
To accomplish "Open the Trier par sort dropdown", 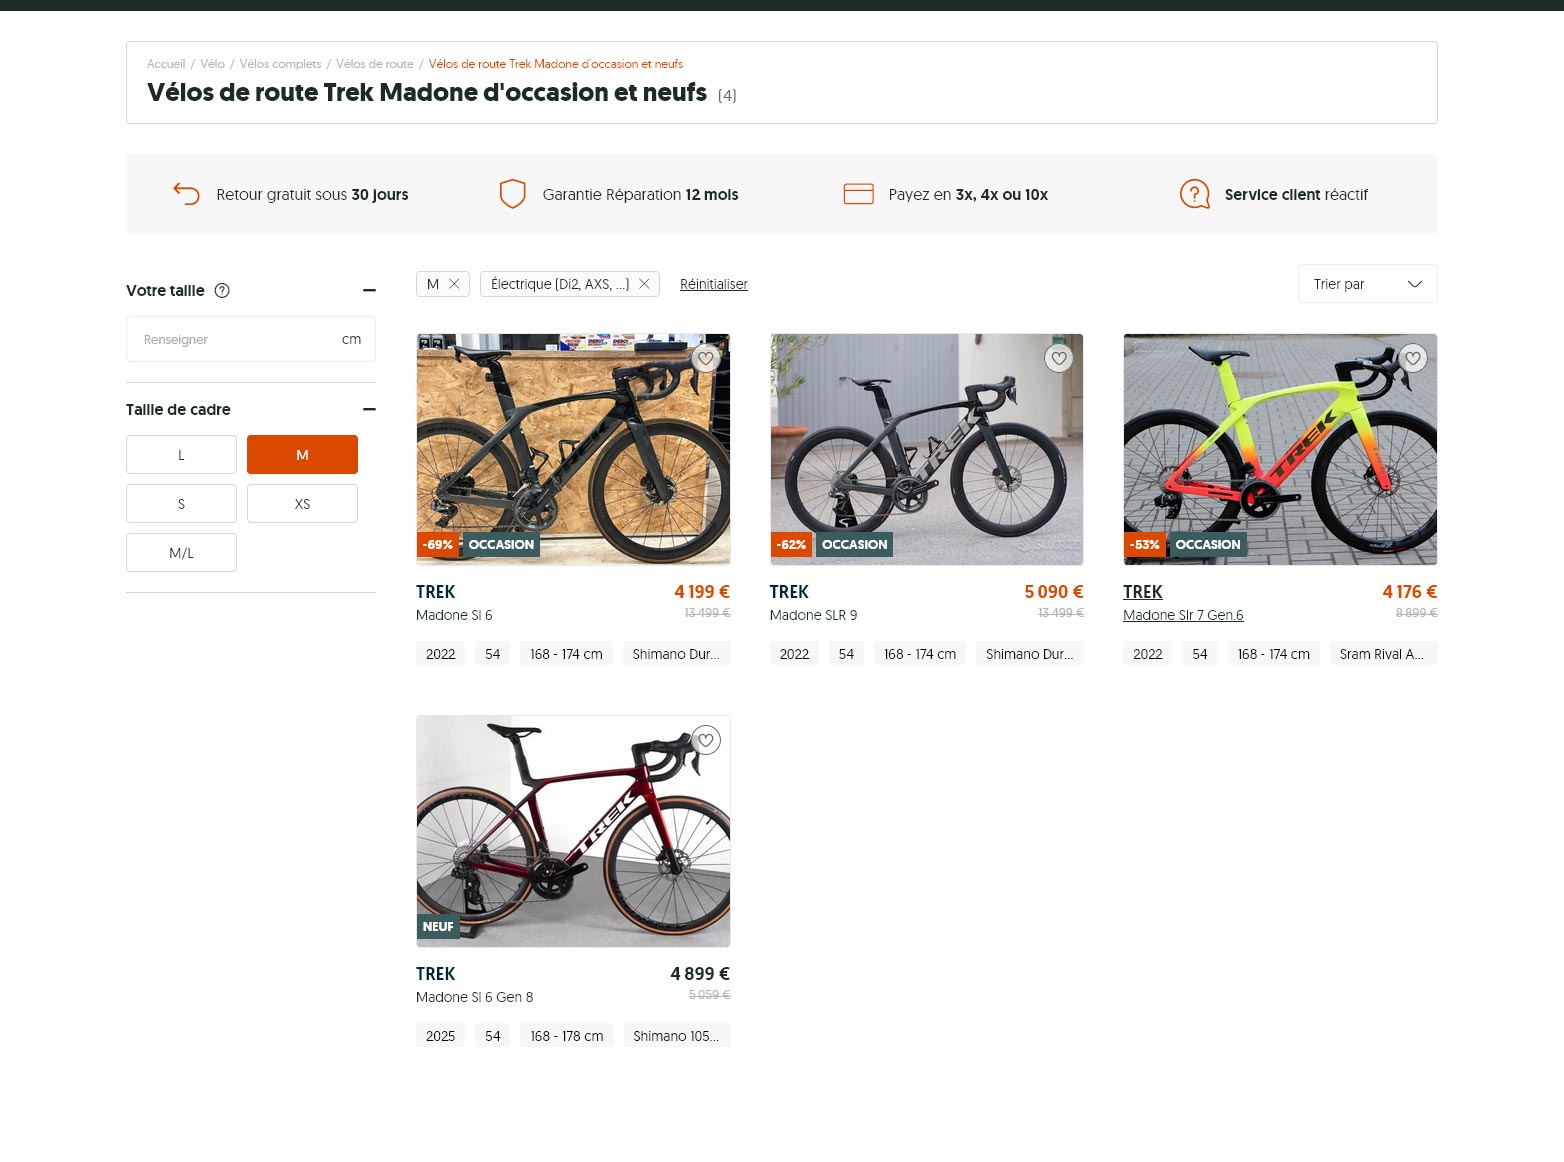I will click(x=1367, y=284).
